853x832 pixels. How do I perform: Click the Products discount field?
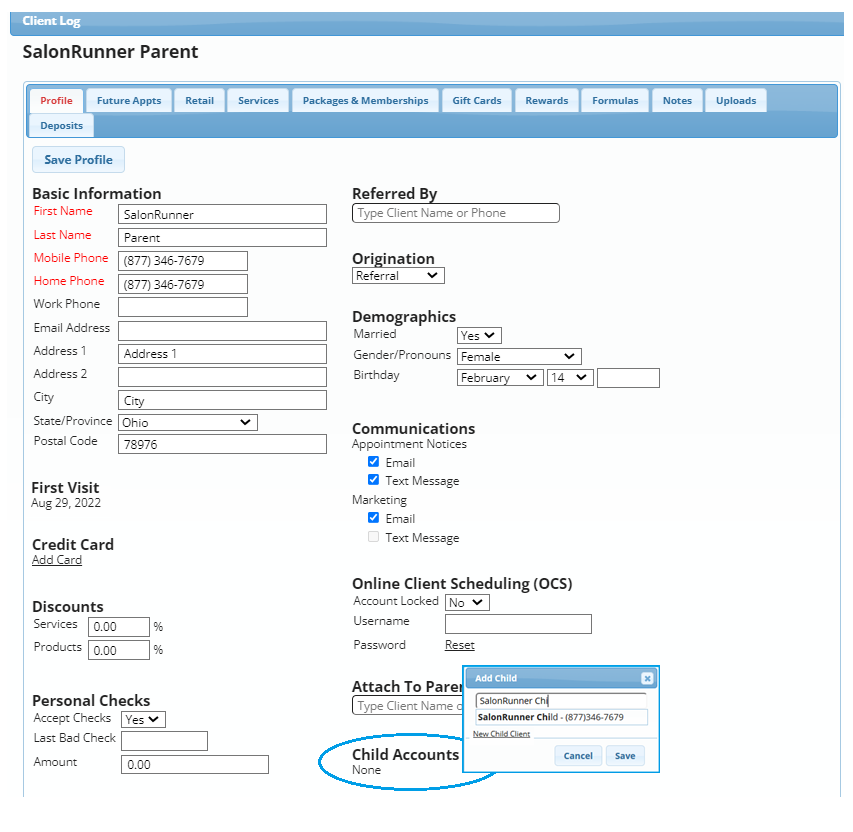coord(119,650)
